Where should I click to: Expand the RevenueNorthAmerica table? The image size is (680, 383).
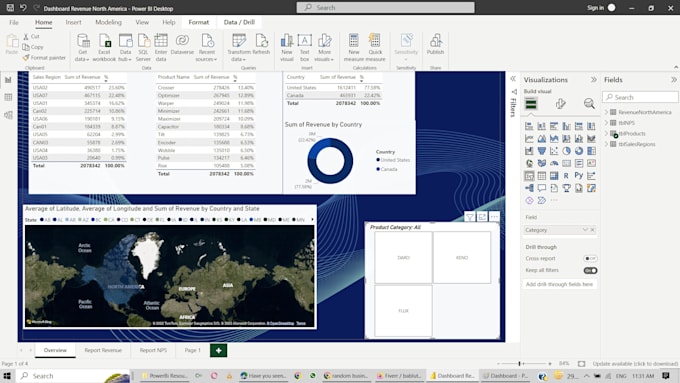(606, 112)
